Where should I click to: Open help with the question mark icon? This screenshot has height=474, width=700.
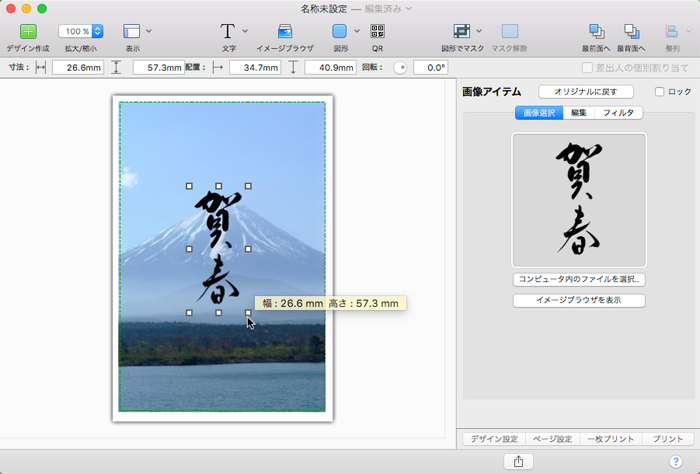(675, 461)
